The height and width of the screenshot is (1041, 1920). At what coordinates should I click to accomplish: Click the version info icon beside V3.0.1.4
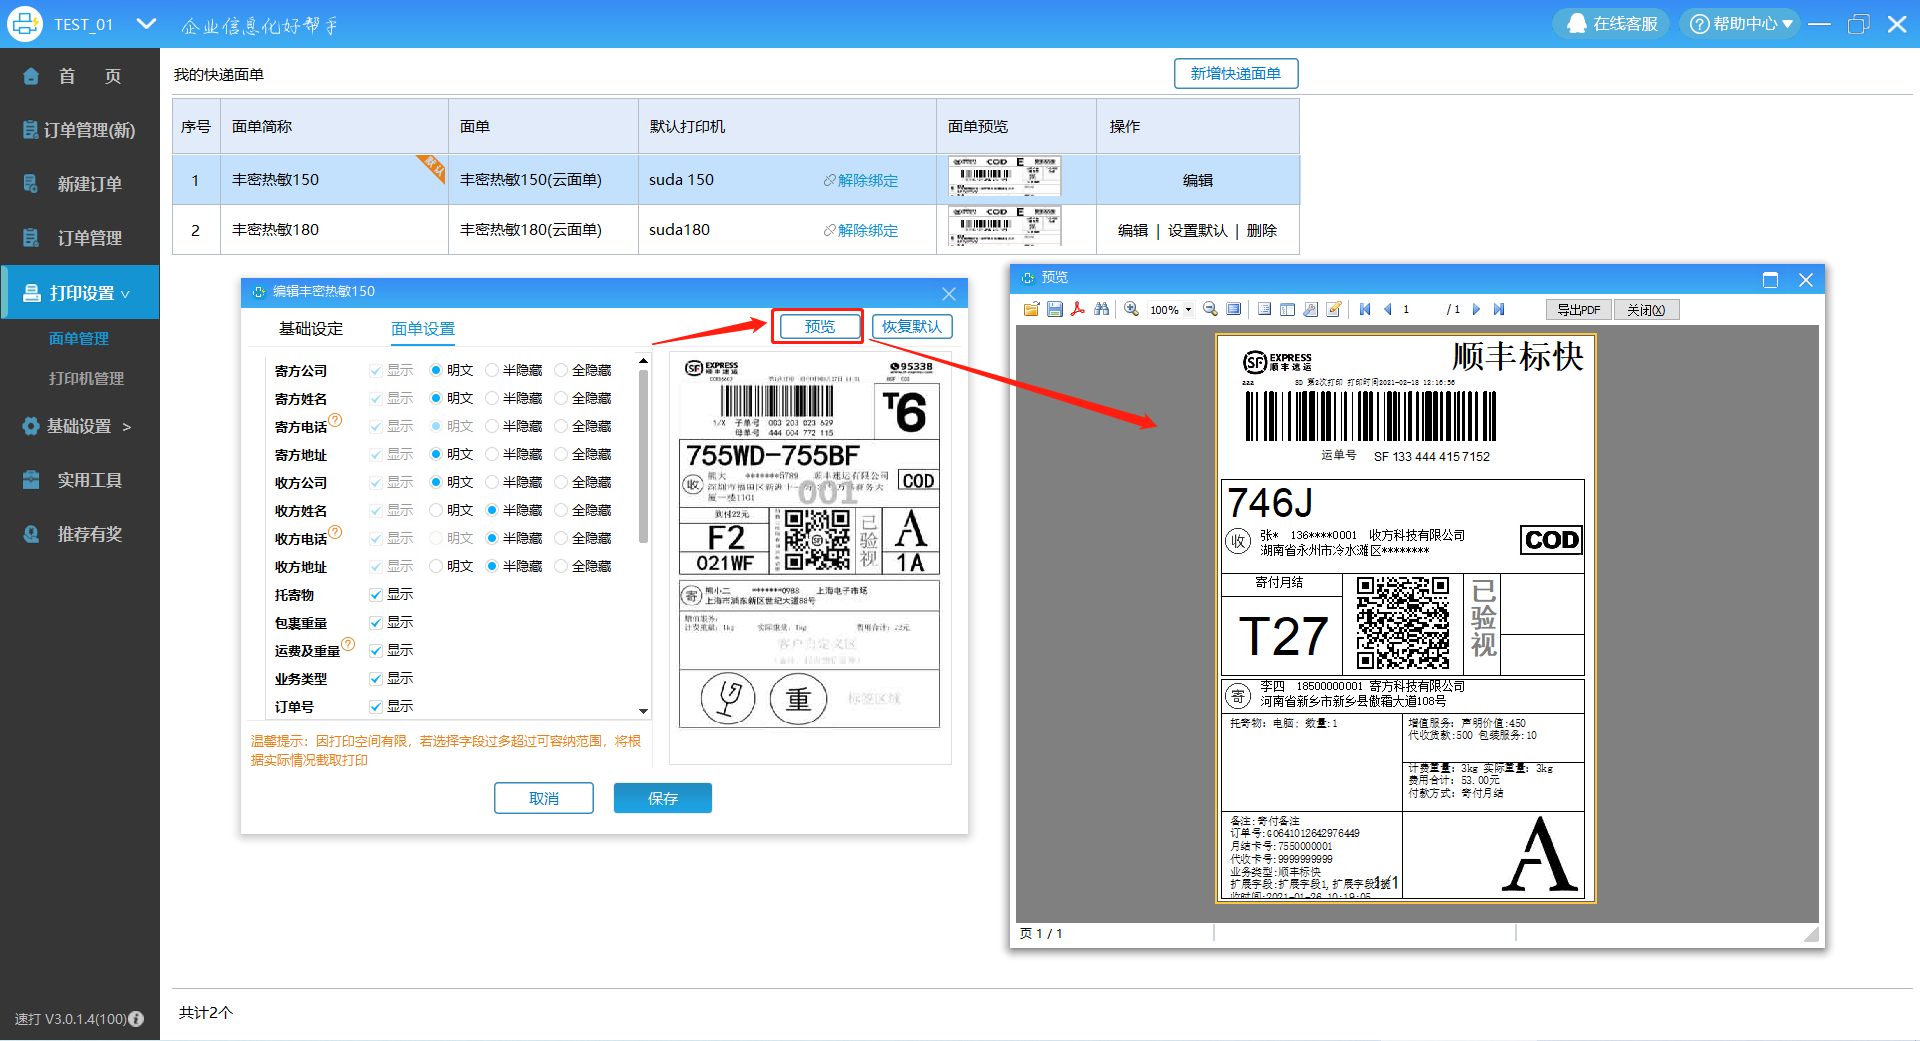click(137, 1019)
